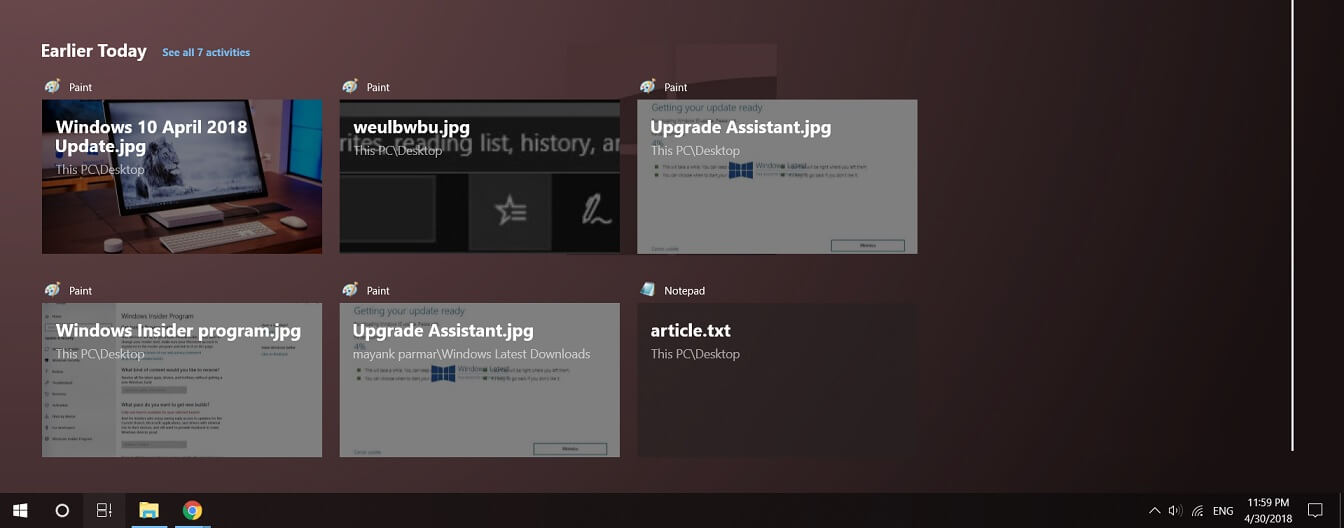1344x528 pixels.
Task: Open File Explorer from the taskbar
Action: [149, 510]
